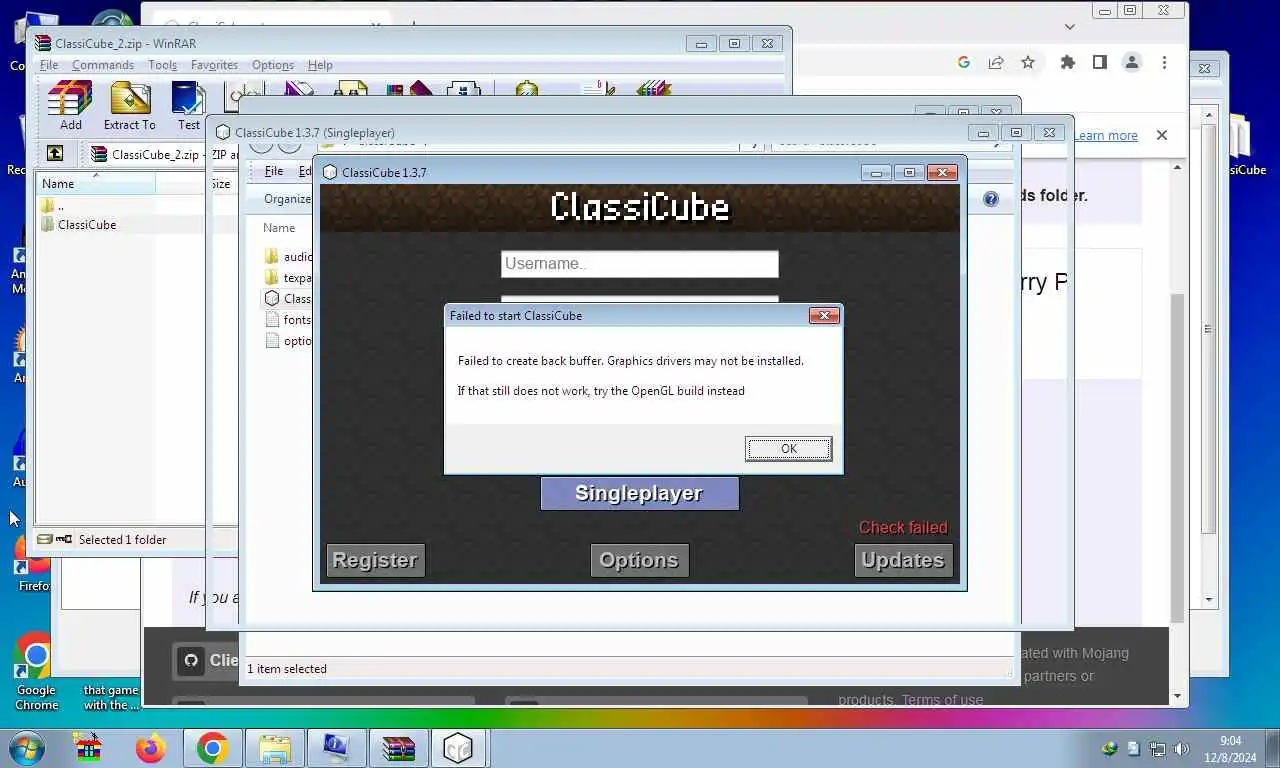The width and height of the screenshot is (1280, 768).
Task: Click Chrome Google search icon in address bar
Action: pyautogui.click(x=964, y=62)
